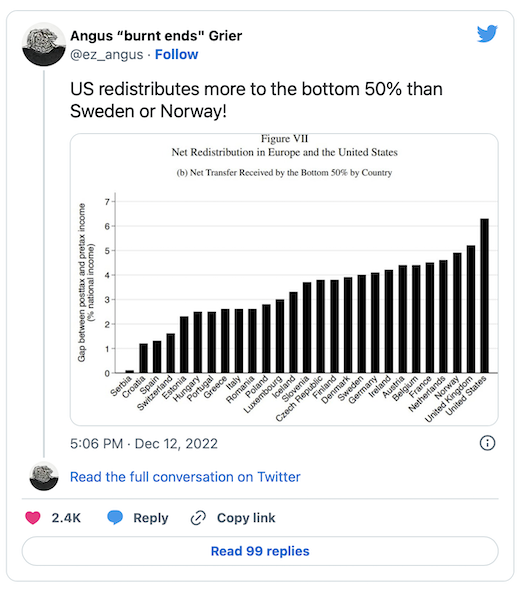Open the 5:06 PM Dec 12, 2022 timestamp

coord(144,444)
